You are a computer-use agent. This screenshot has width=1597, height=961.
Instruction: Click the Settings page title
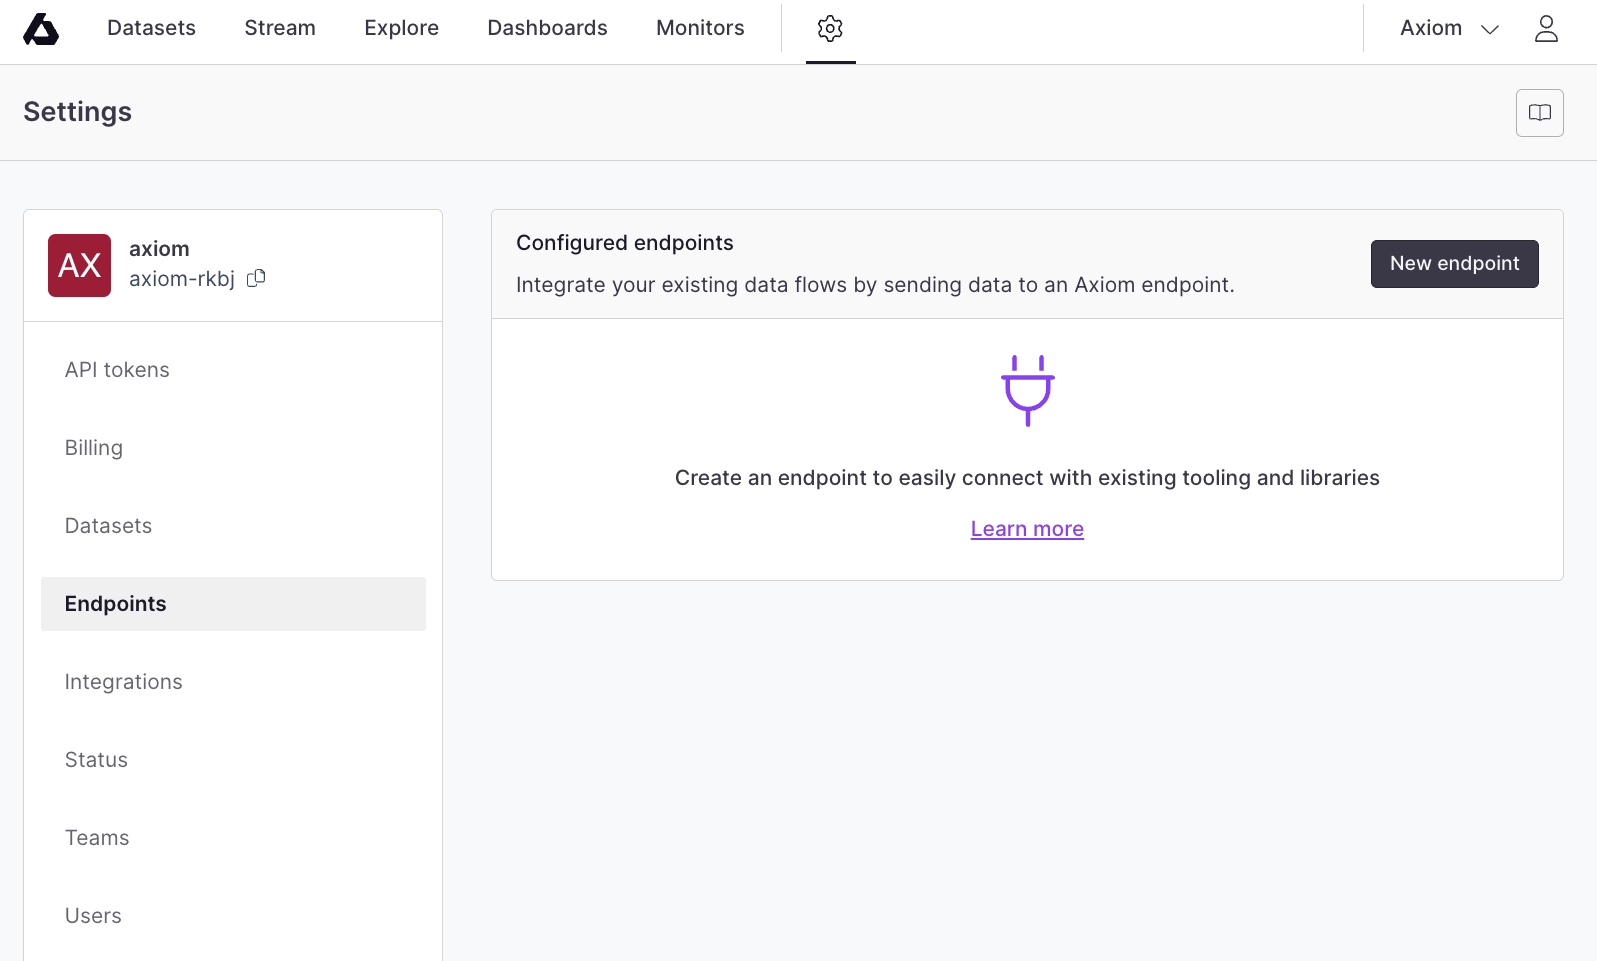pos(78,112)
